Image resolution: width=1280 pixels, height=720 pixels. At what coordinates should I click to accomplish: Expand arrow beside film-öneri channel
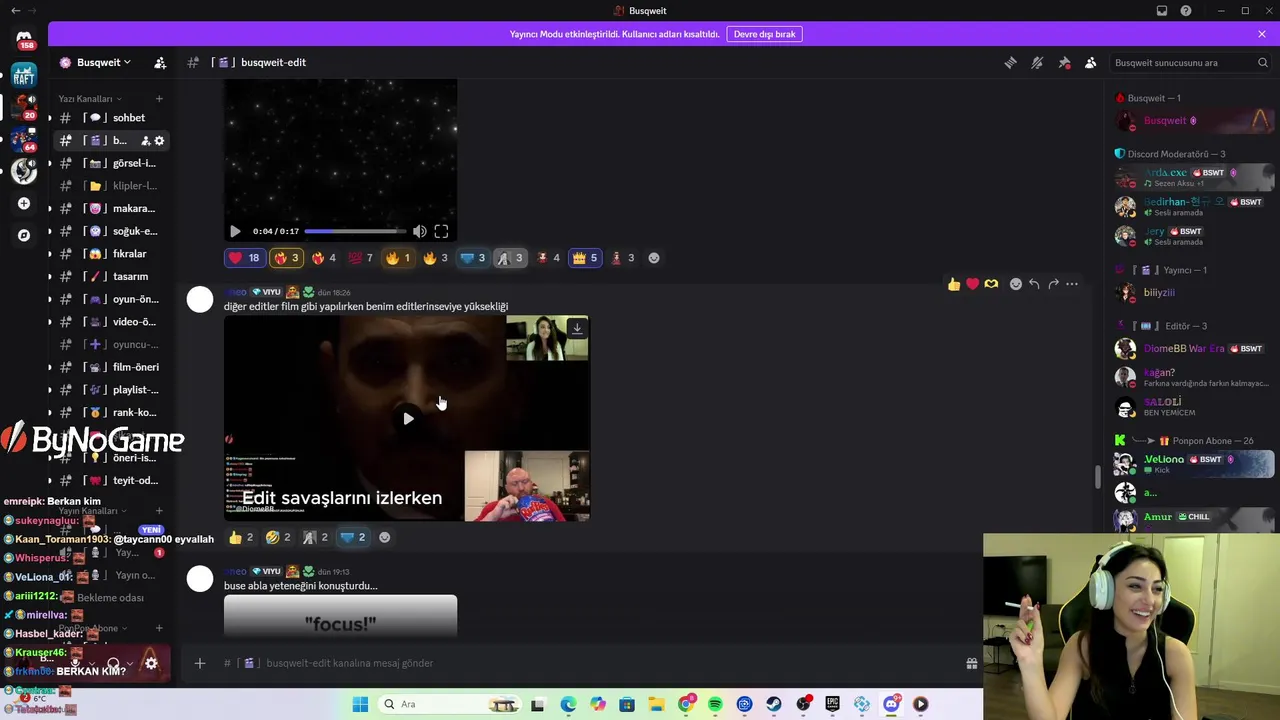pos(50,367)
